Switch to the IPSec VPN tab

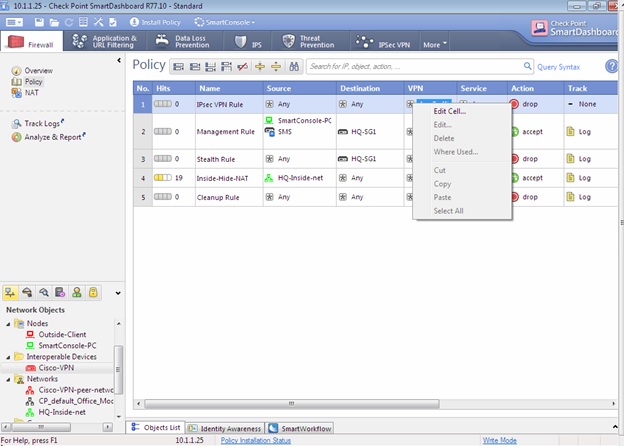pos(383,42)
